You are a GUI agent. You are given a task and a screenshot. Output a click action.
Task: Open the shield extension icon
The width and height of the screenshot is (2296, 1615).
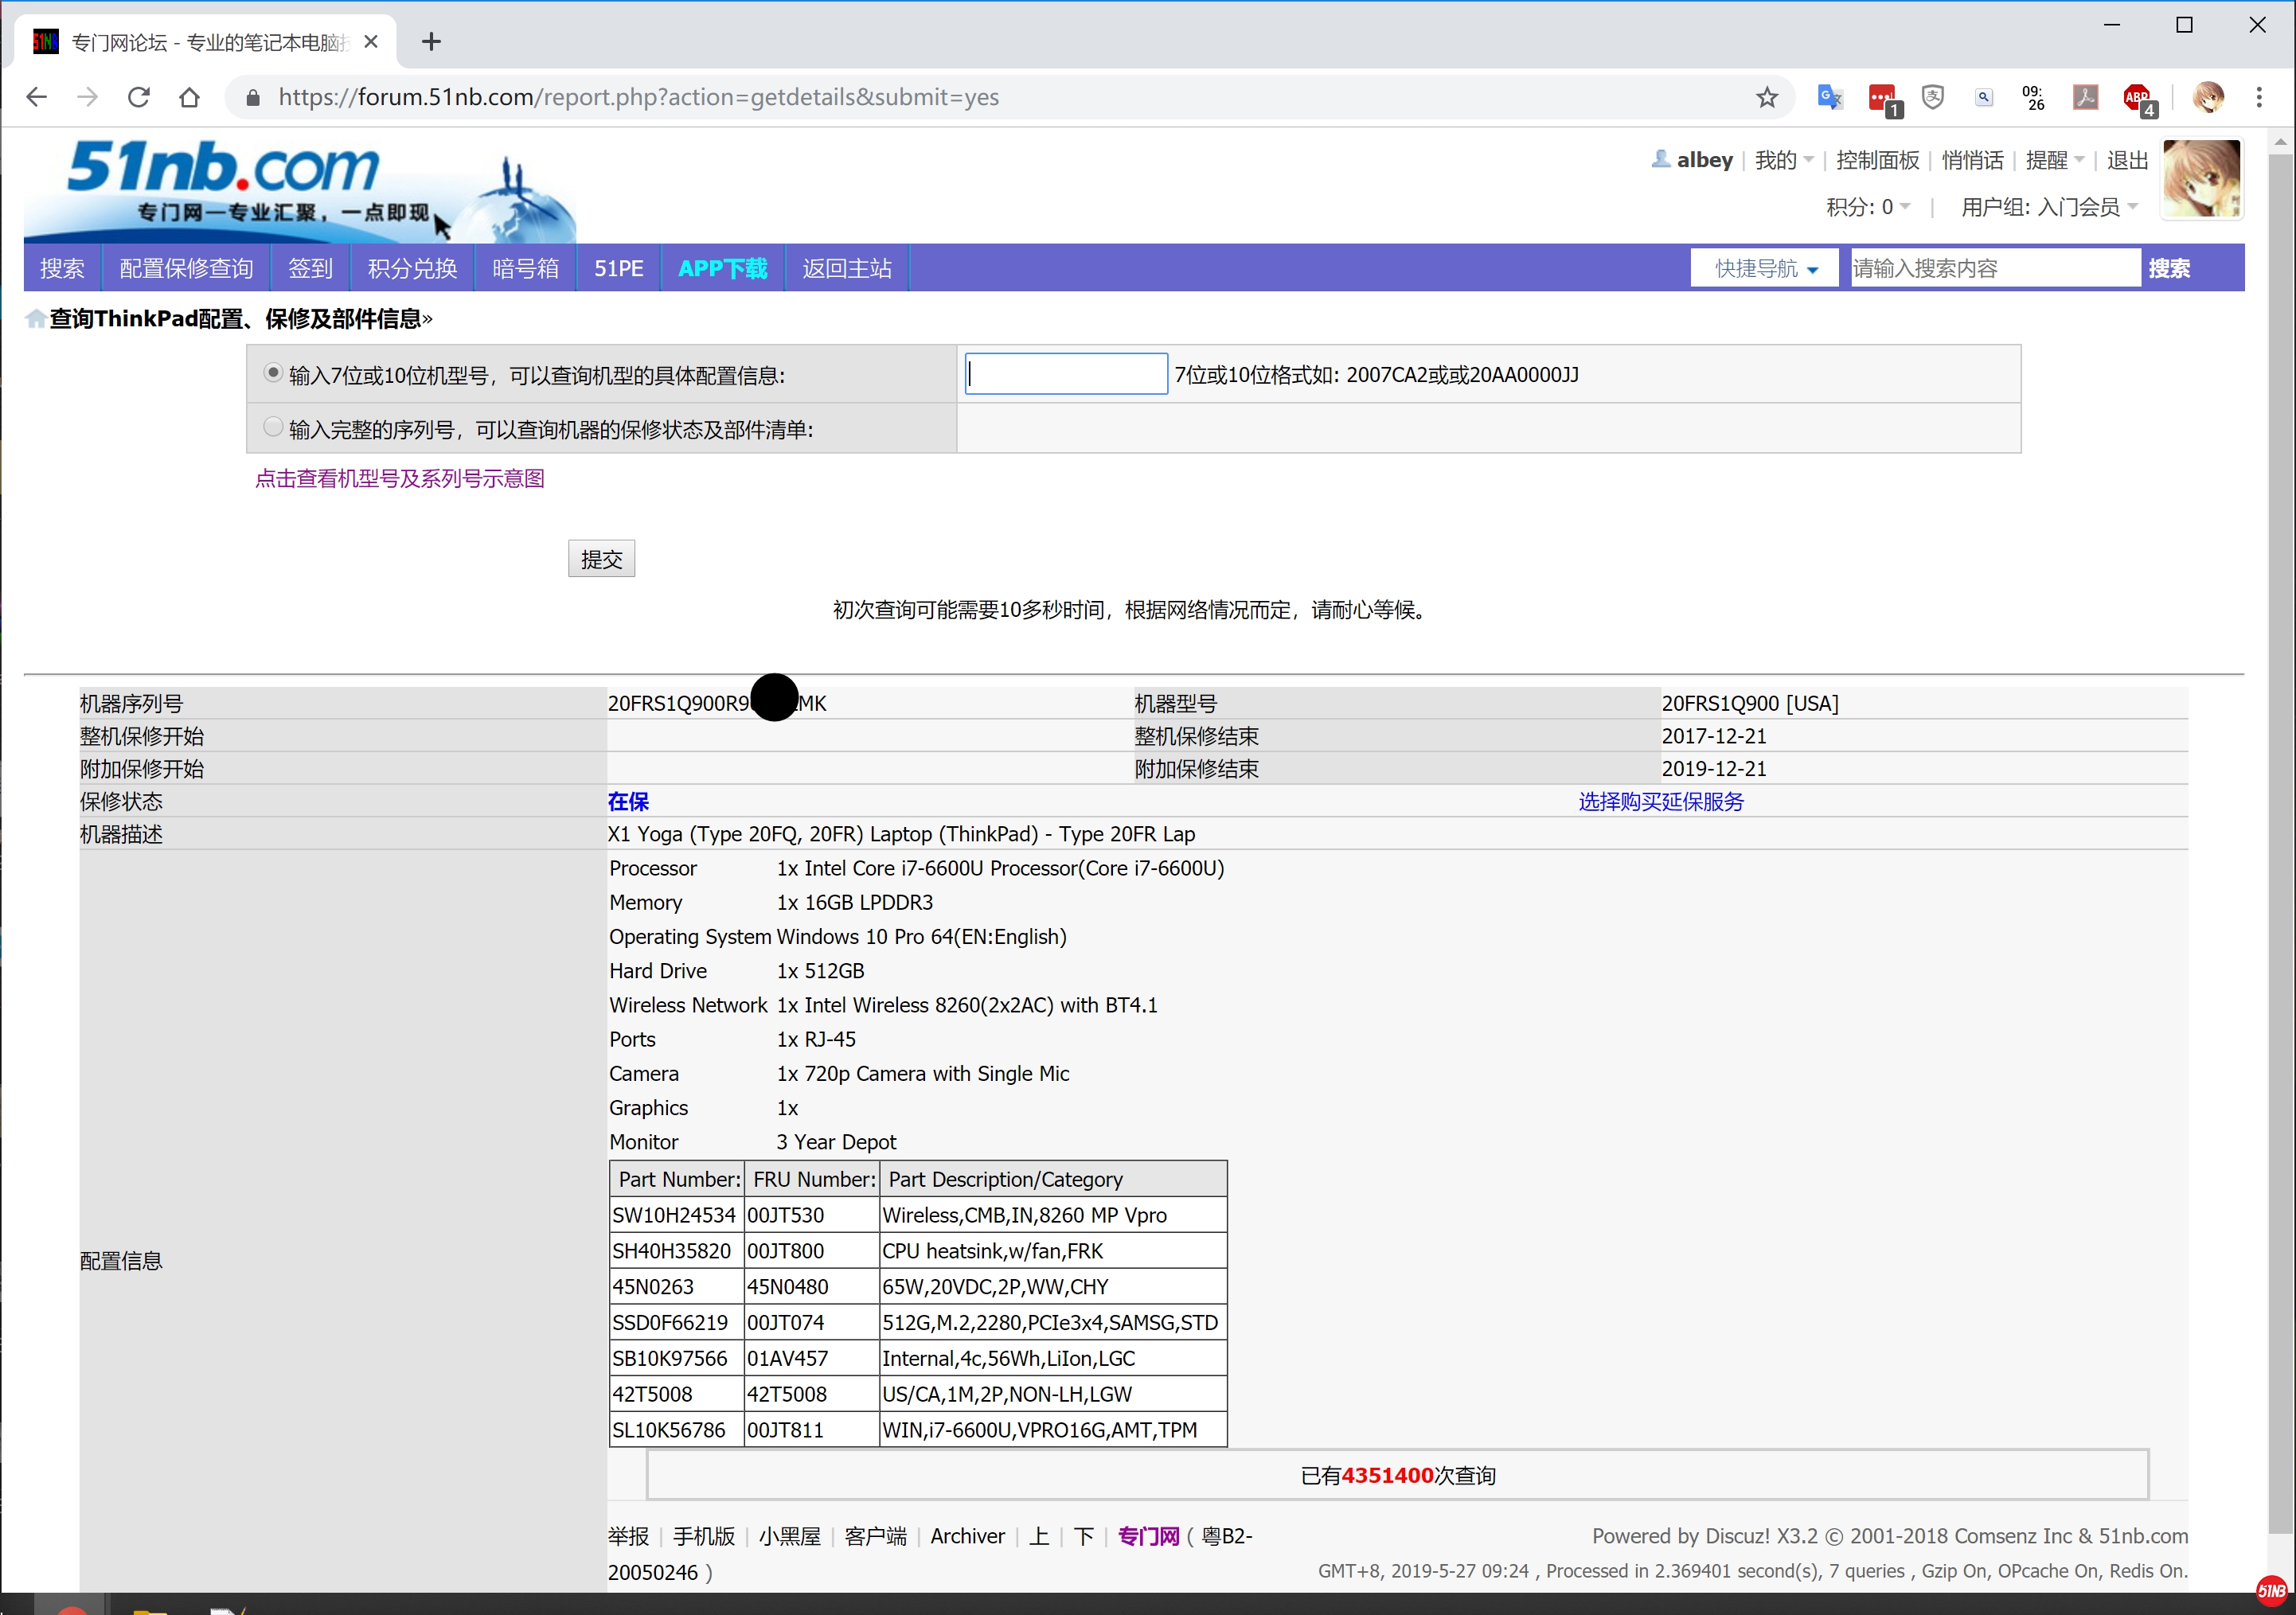click(1933, 97)
